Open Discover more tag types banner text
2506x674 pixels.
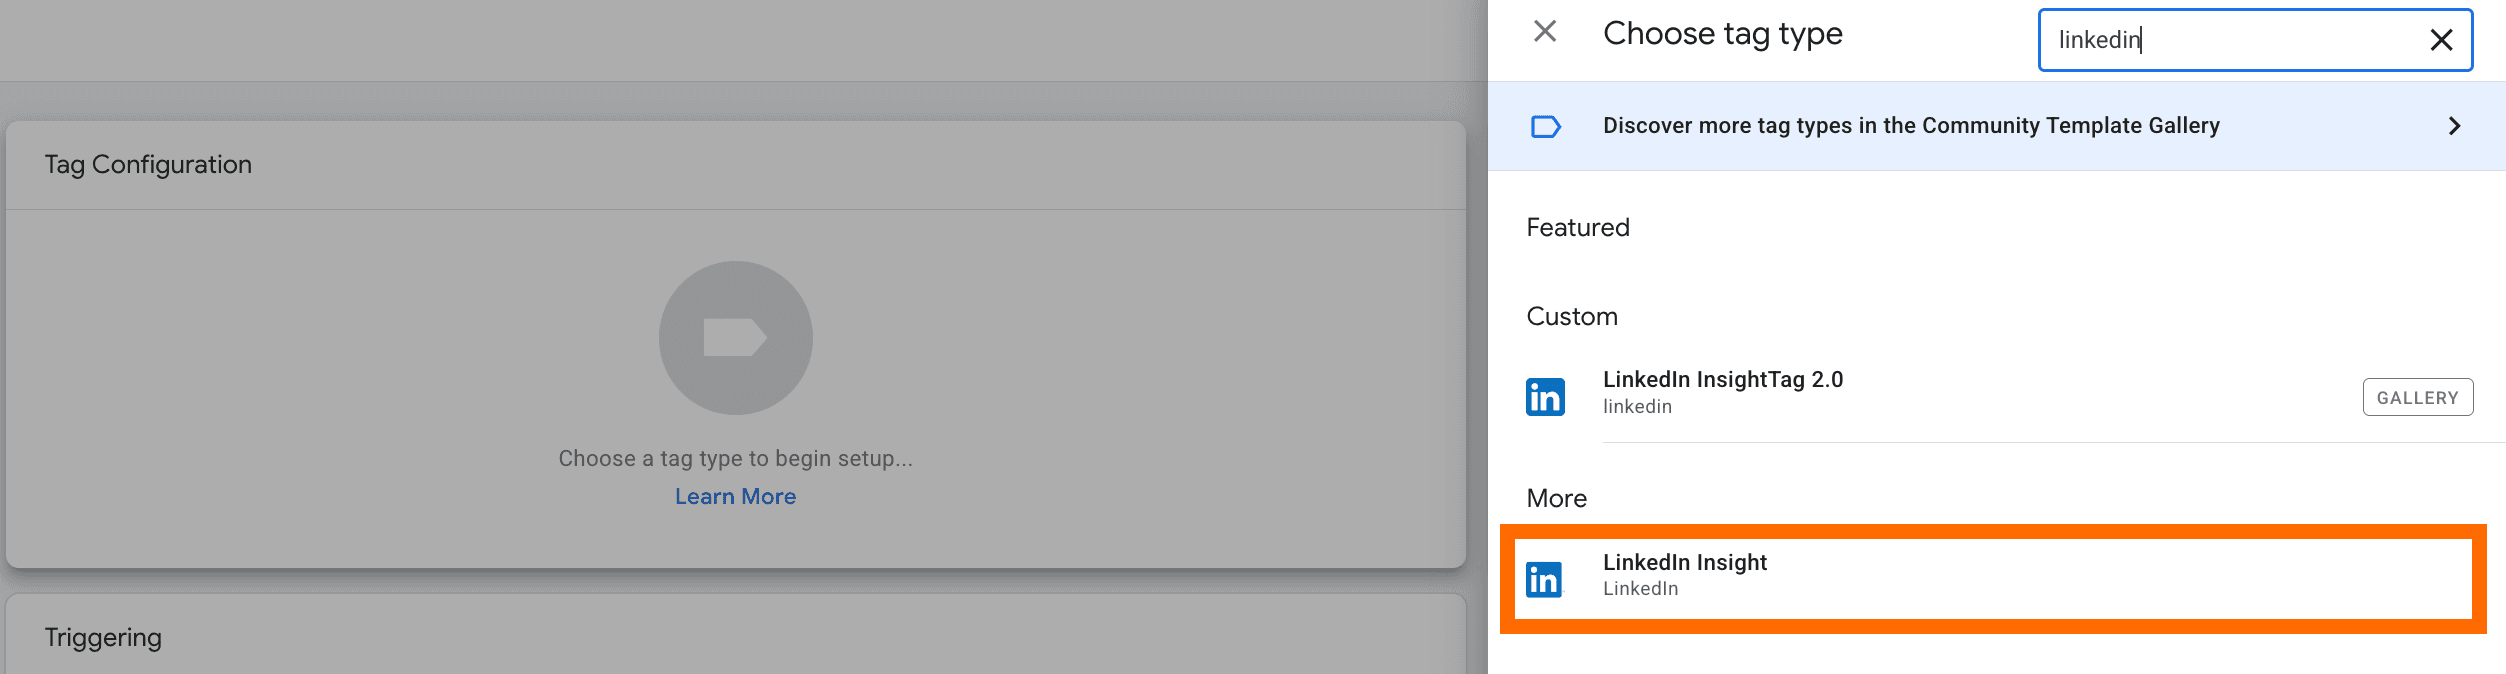(1911, 126)
